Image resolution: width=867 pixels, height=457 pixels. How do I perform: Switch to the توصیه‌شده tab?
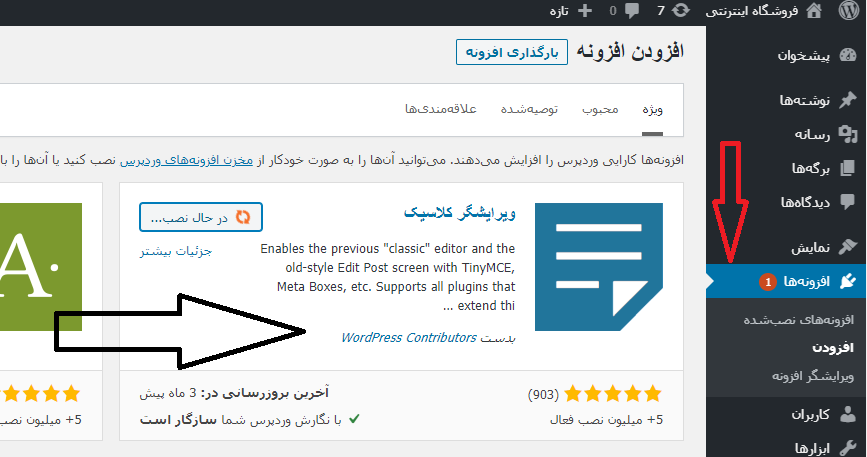tap(529, 109)
